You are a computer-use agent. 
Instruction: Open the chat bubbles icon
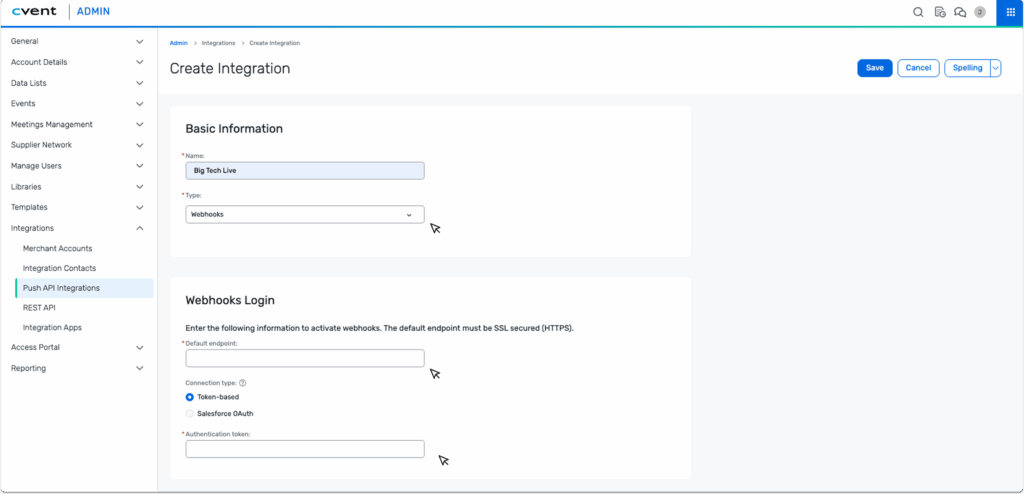pyautogui.click(x=960, y=12)
